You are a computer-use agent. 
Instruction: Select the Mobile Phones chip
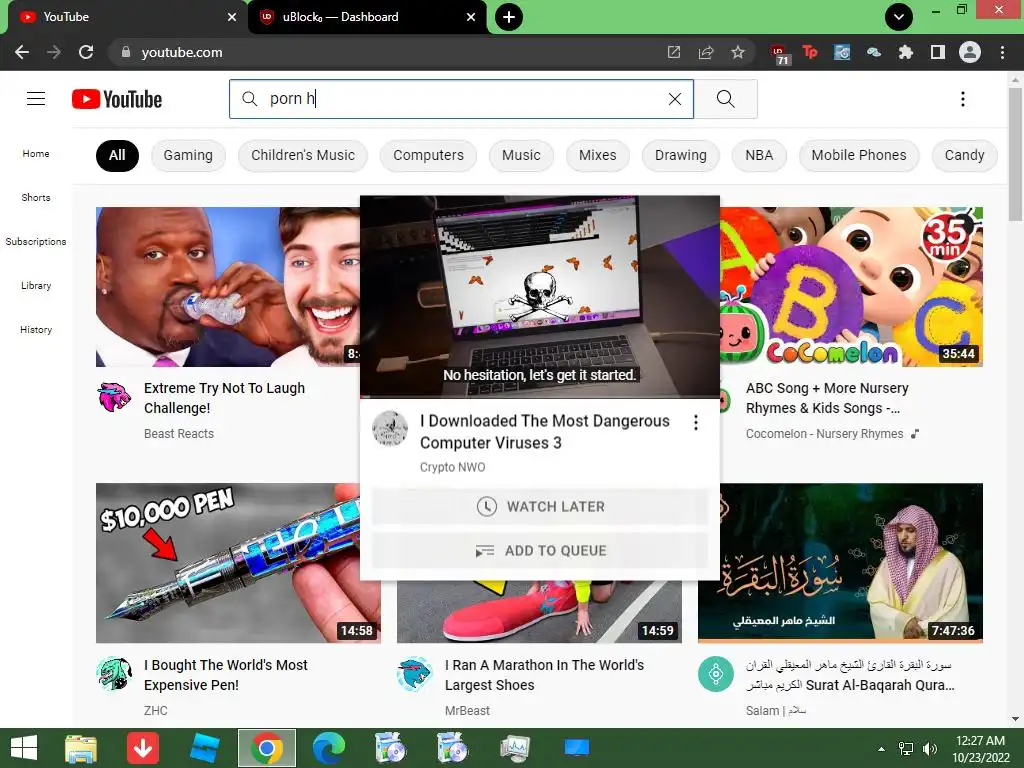tap(859, 155)
